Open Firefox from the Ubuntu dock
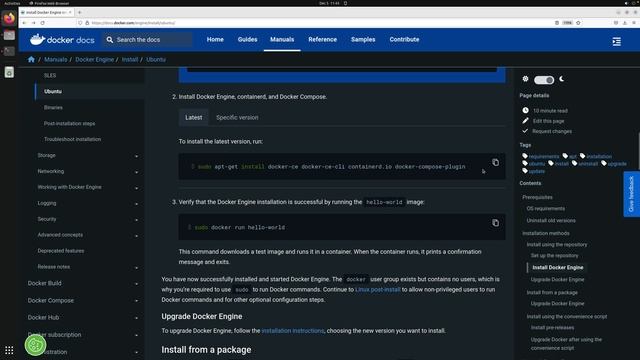The width and height of the screenshot is (640, 360). [x=9, y=18]
